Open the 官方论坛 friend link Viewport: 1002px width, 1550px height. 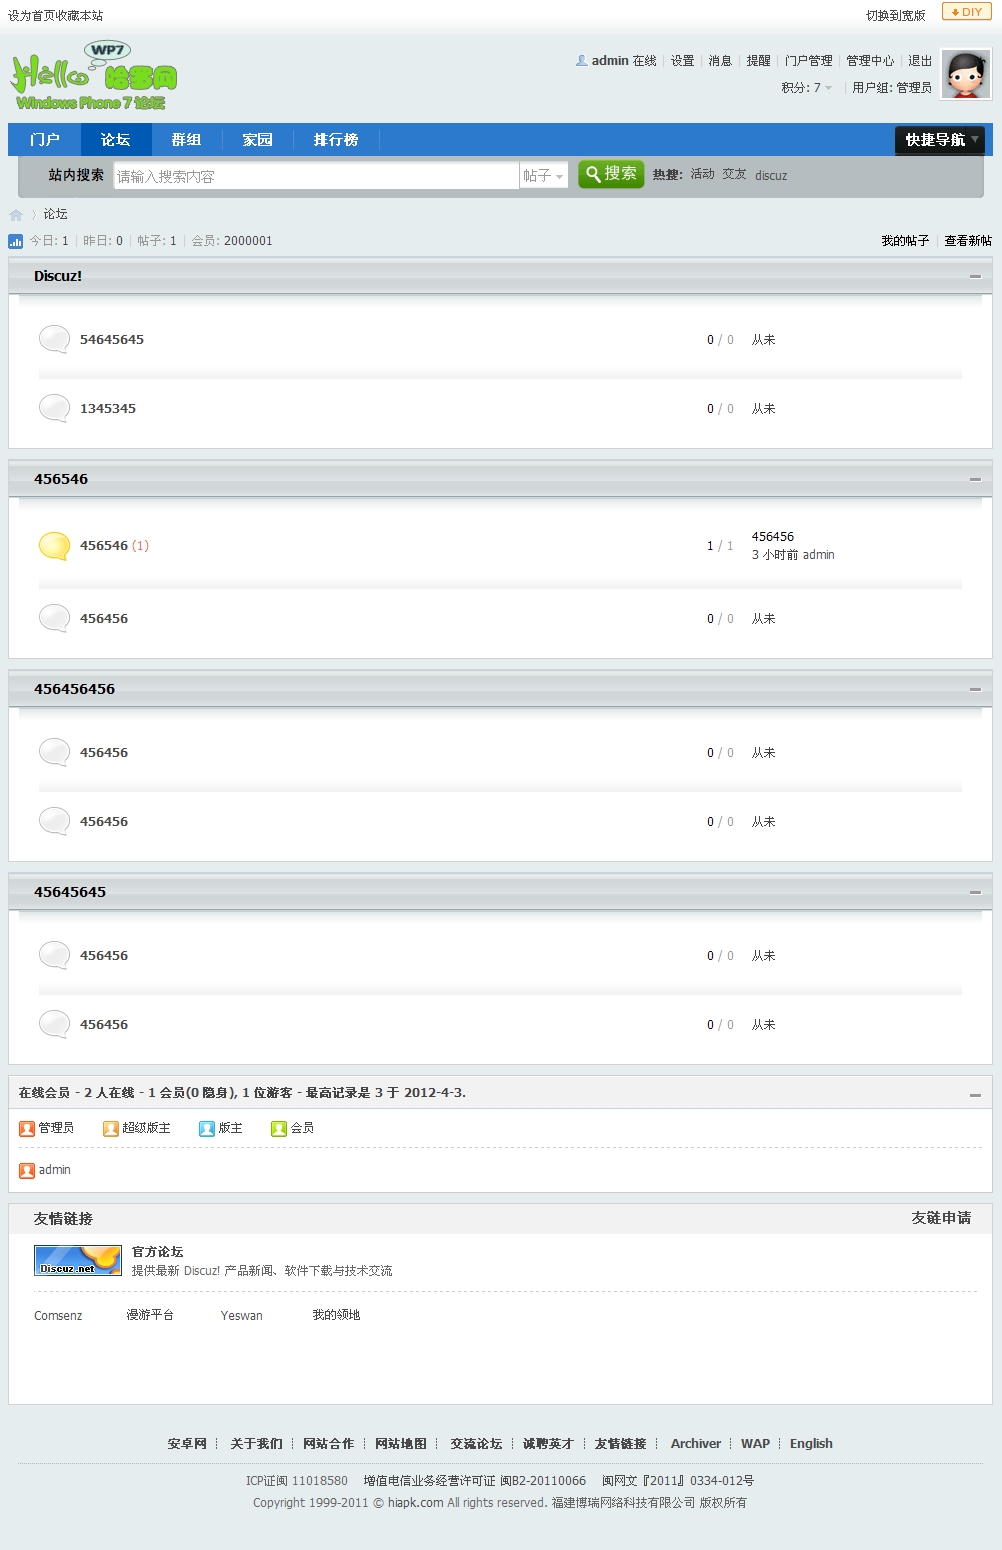[158, 1252]
